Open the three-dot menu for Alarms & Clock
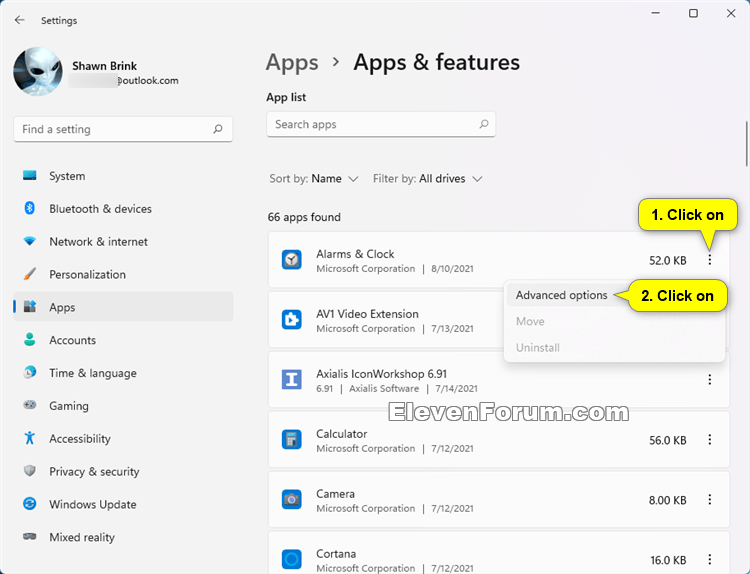Viewport: 750px width, 574px height. 709,260
